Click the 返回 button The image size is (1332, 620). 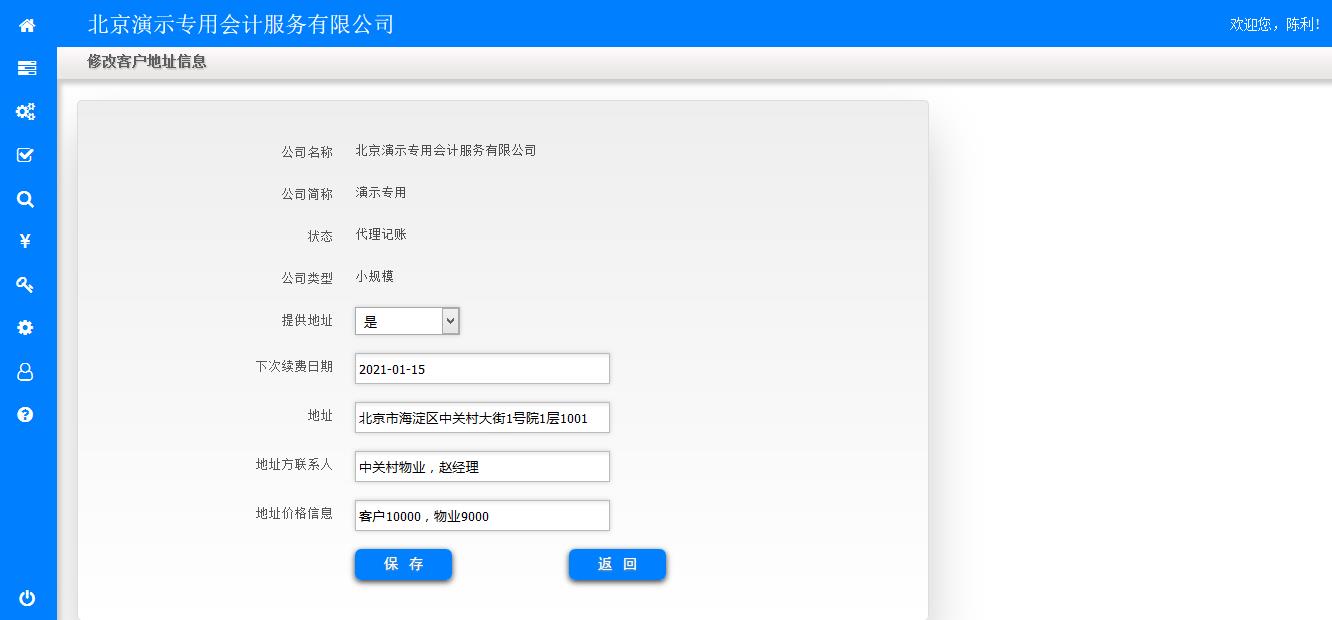(617, 564)
